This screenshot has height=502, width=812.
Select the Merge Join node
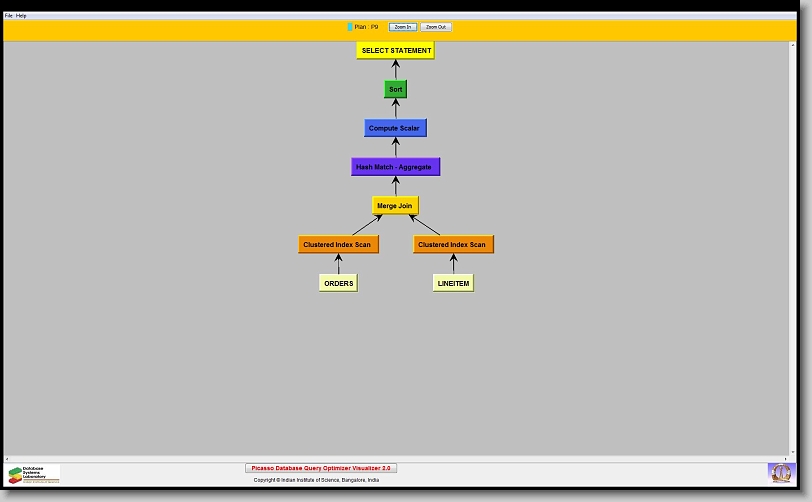pyautogui.click(x=395, y=206)
